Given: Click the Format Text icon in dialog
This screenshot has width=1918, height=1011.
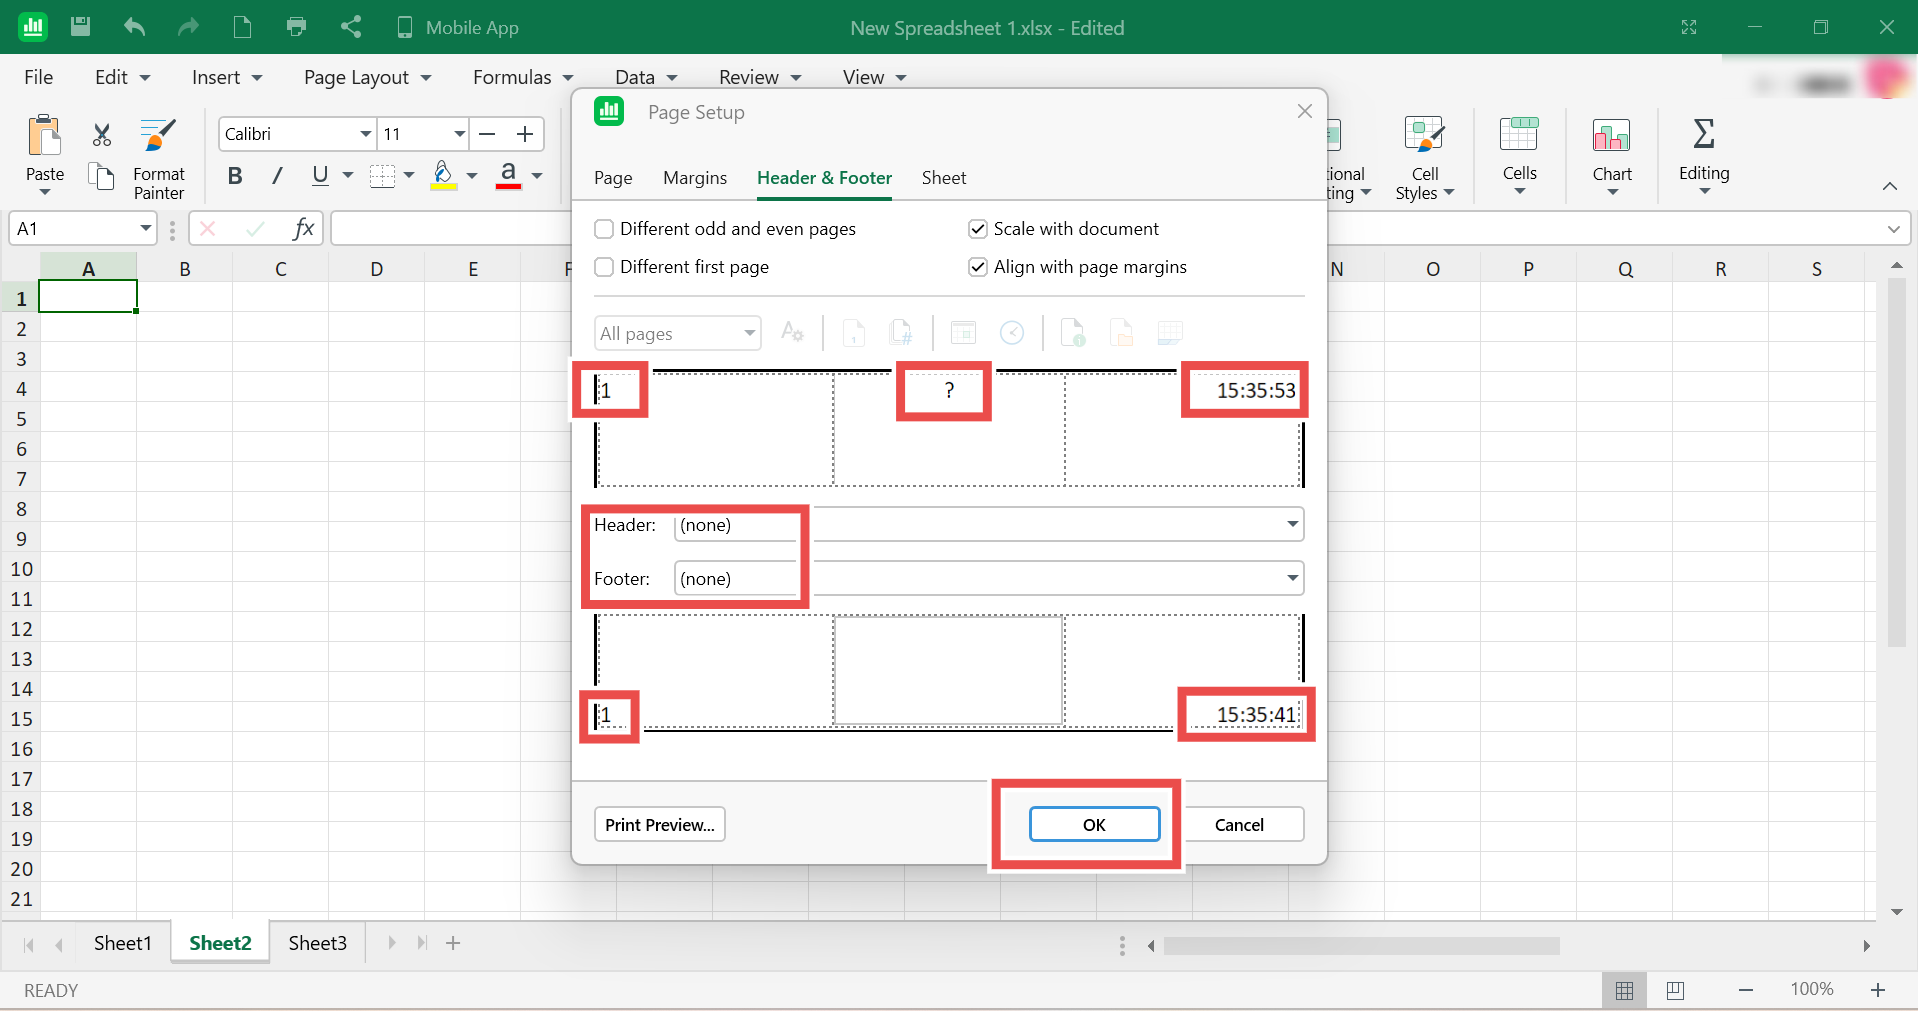Looking at the screenshot, I should [x=792, y=332].
